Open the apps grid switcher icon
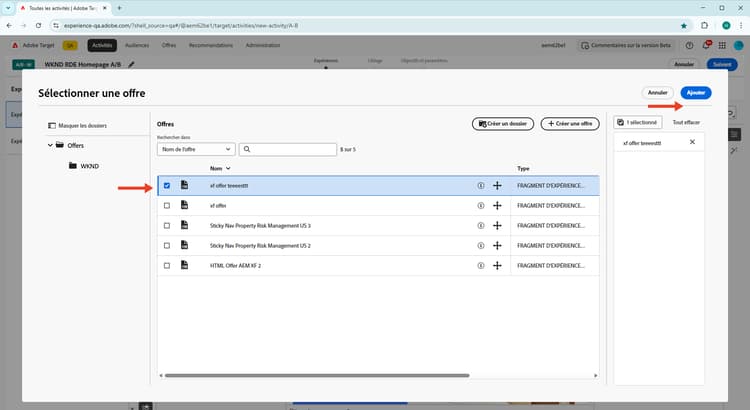 722,45
